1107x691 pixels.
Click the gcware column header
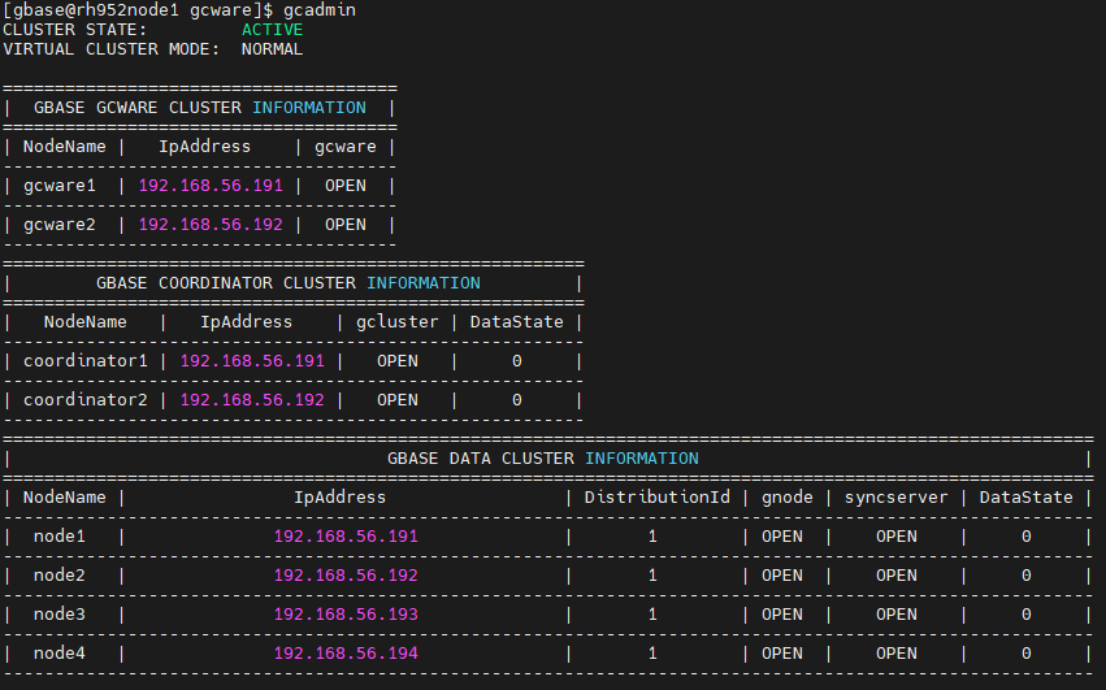pyautogui.click(x=345, y=147)
